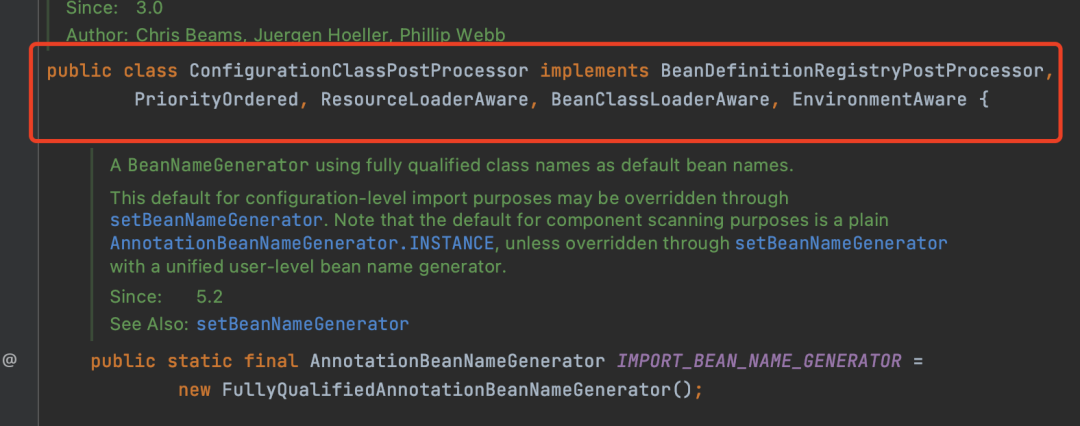Select the ConfigurationClassPostProcessor class name
The width and height of the screenshot is (1080, 426).
click(x=359, y=70)
